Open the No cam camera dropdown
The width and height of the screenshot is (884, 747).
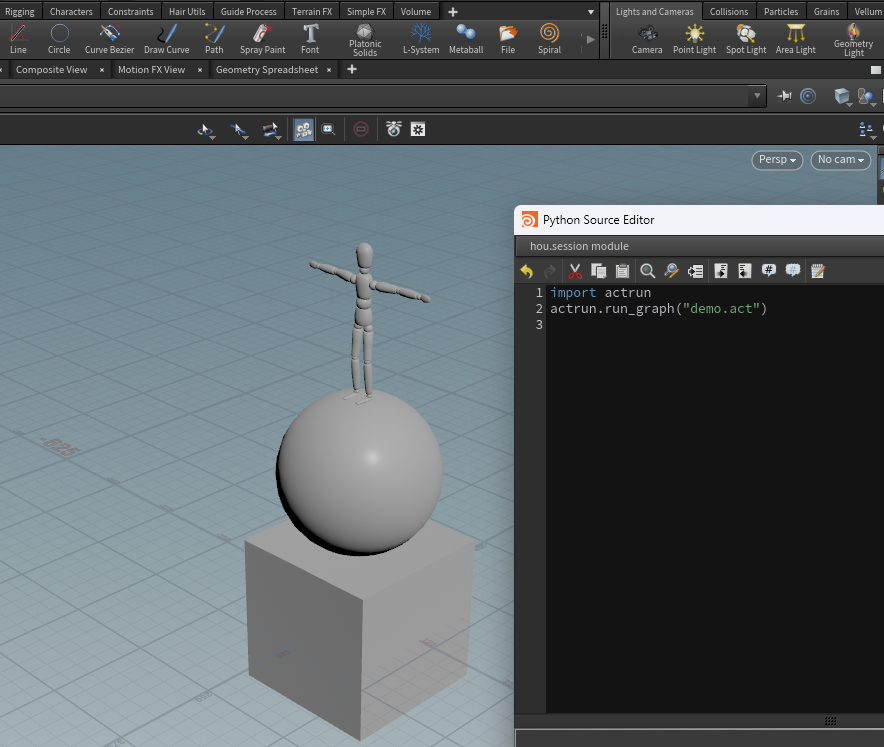(840, 159)
